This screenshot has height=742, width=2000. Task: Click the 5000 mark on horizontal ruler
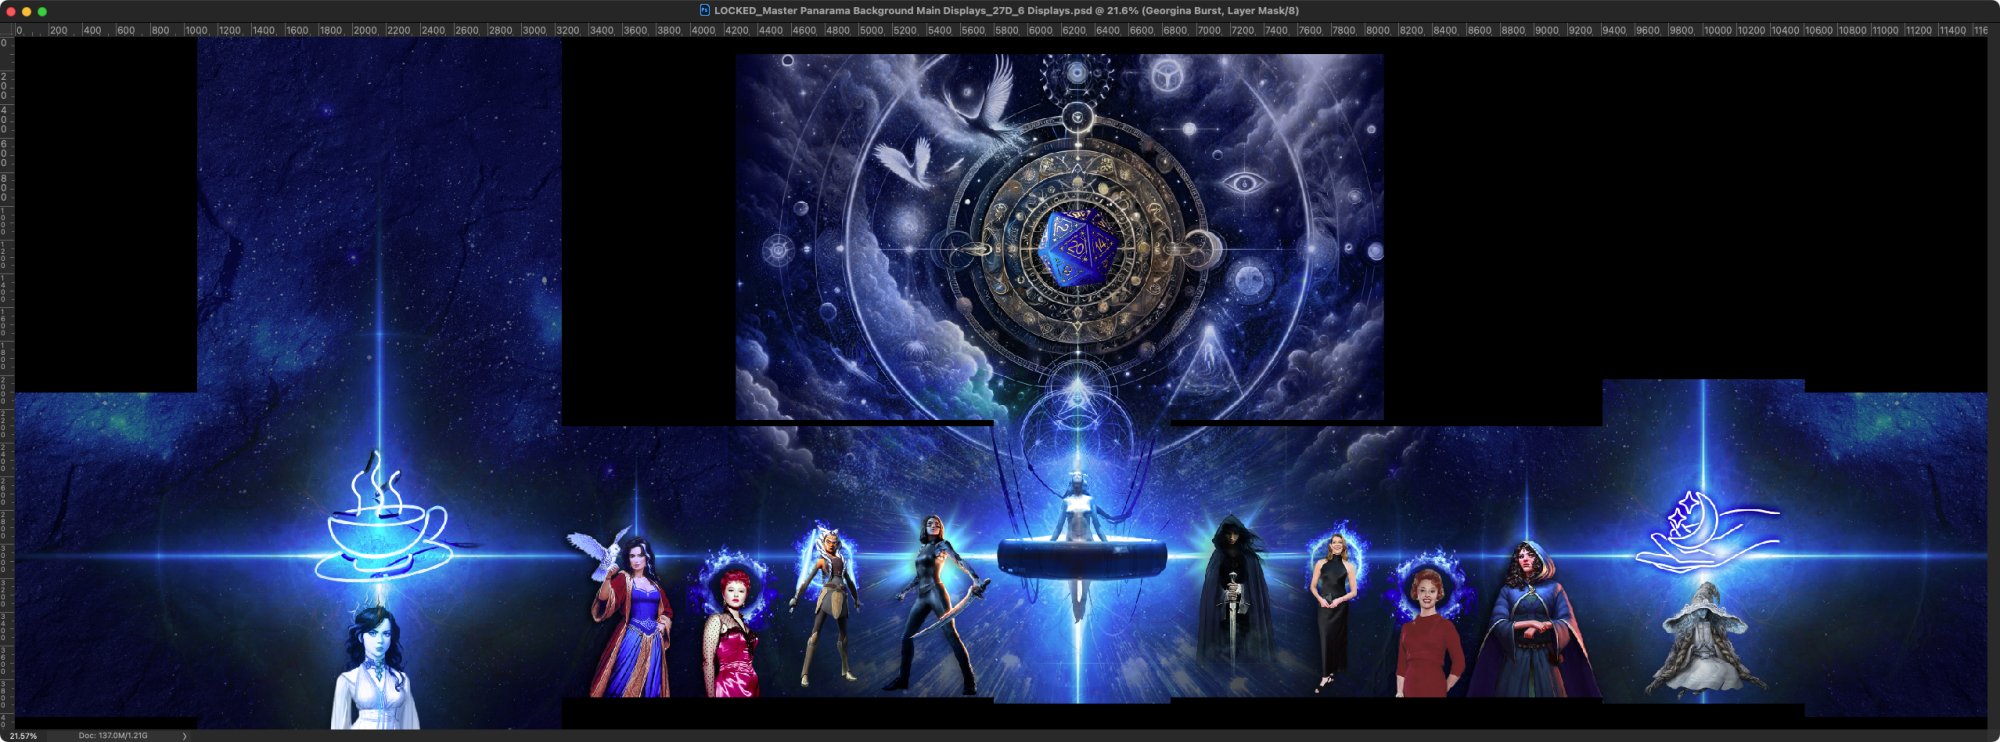[x=872, y=30]
